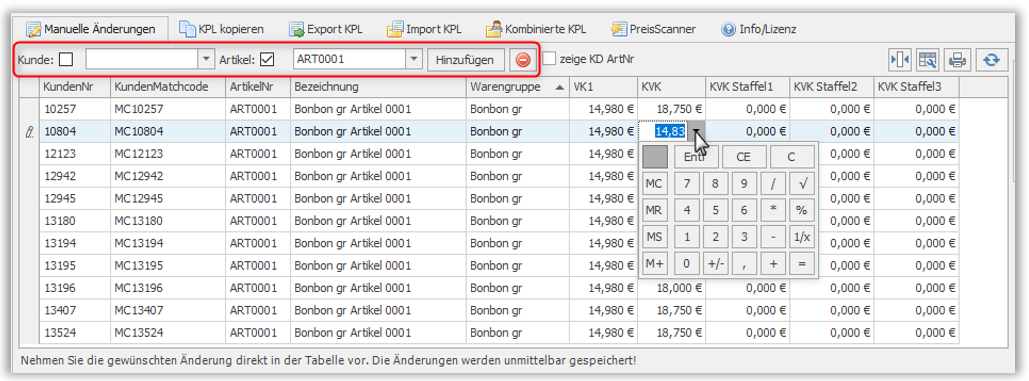
Task: Open the Info/Lizenz tab
Action: (758, 29)
